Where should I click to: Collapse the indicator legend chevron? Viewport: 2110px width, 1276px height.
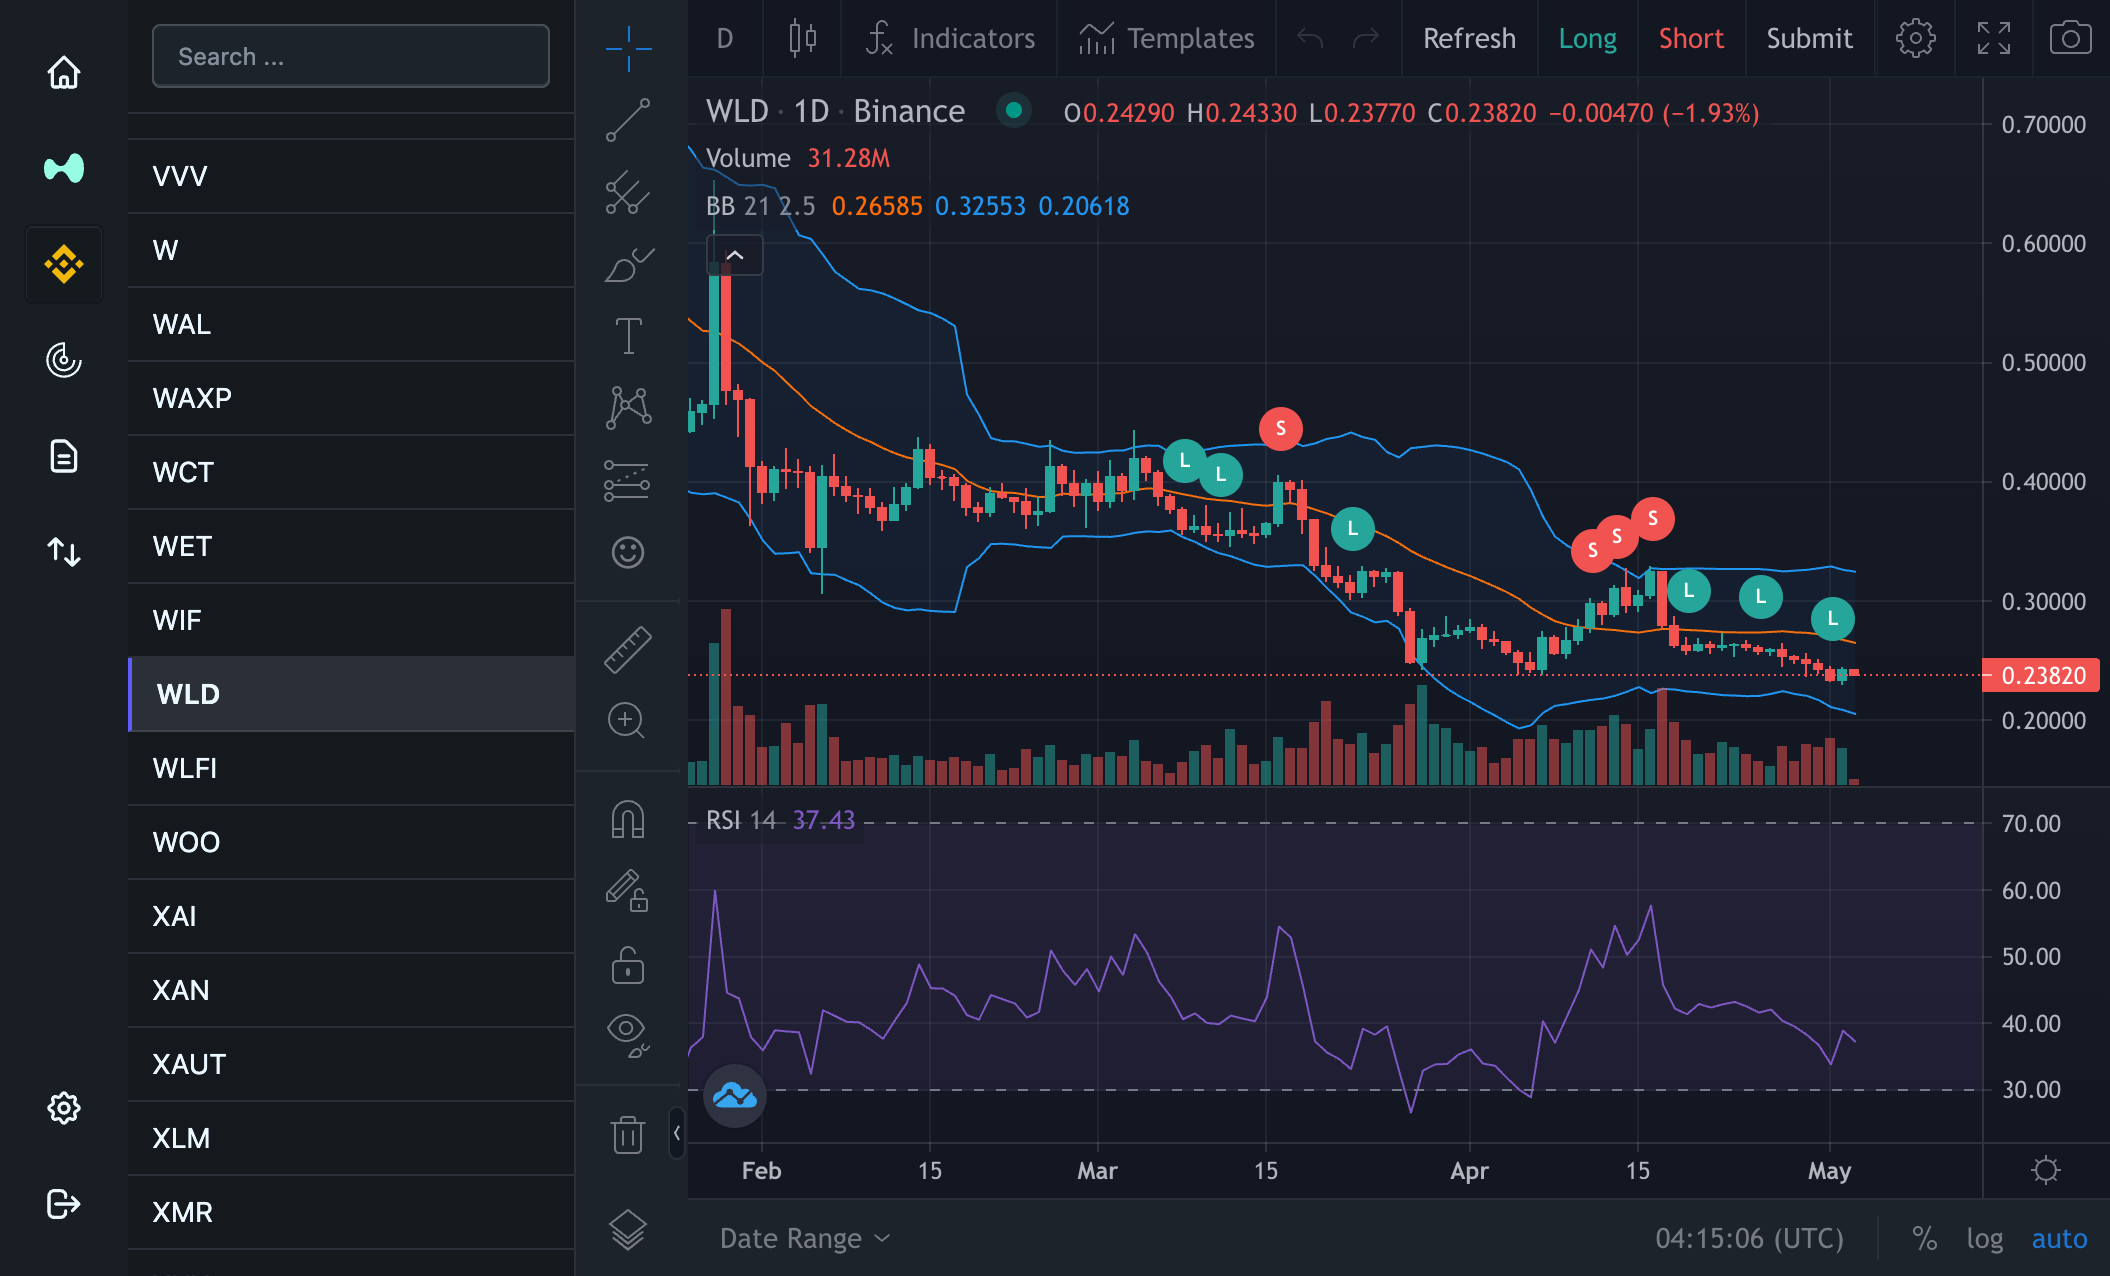click(735, 255)
